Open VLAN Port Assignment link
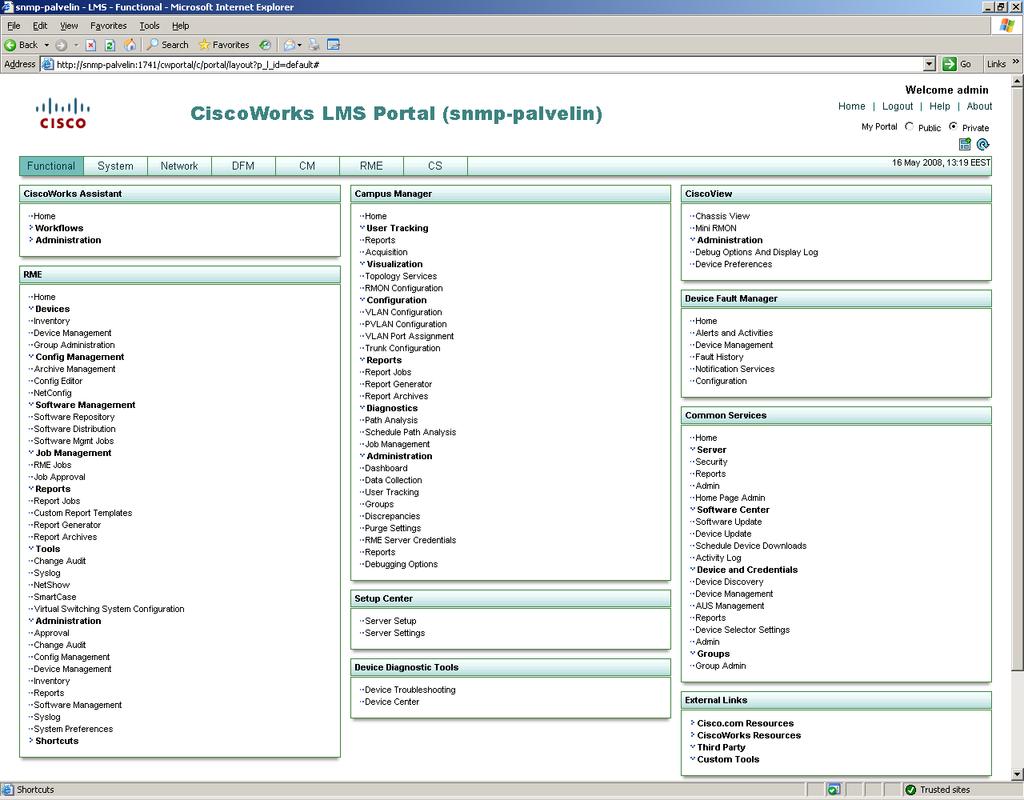1024x800 pixels. 409,336
